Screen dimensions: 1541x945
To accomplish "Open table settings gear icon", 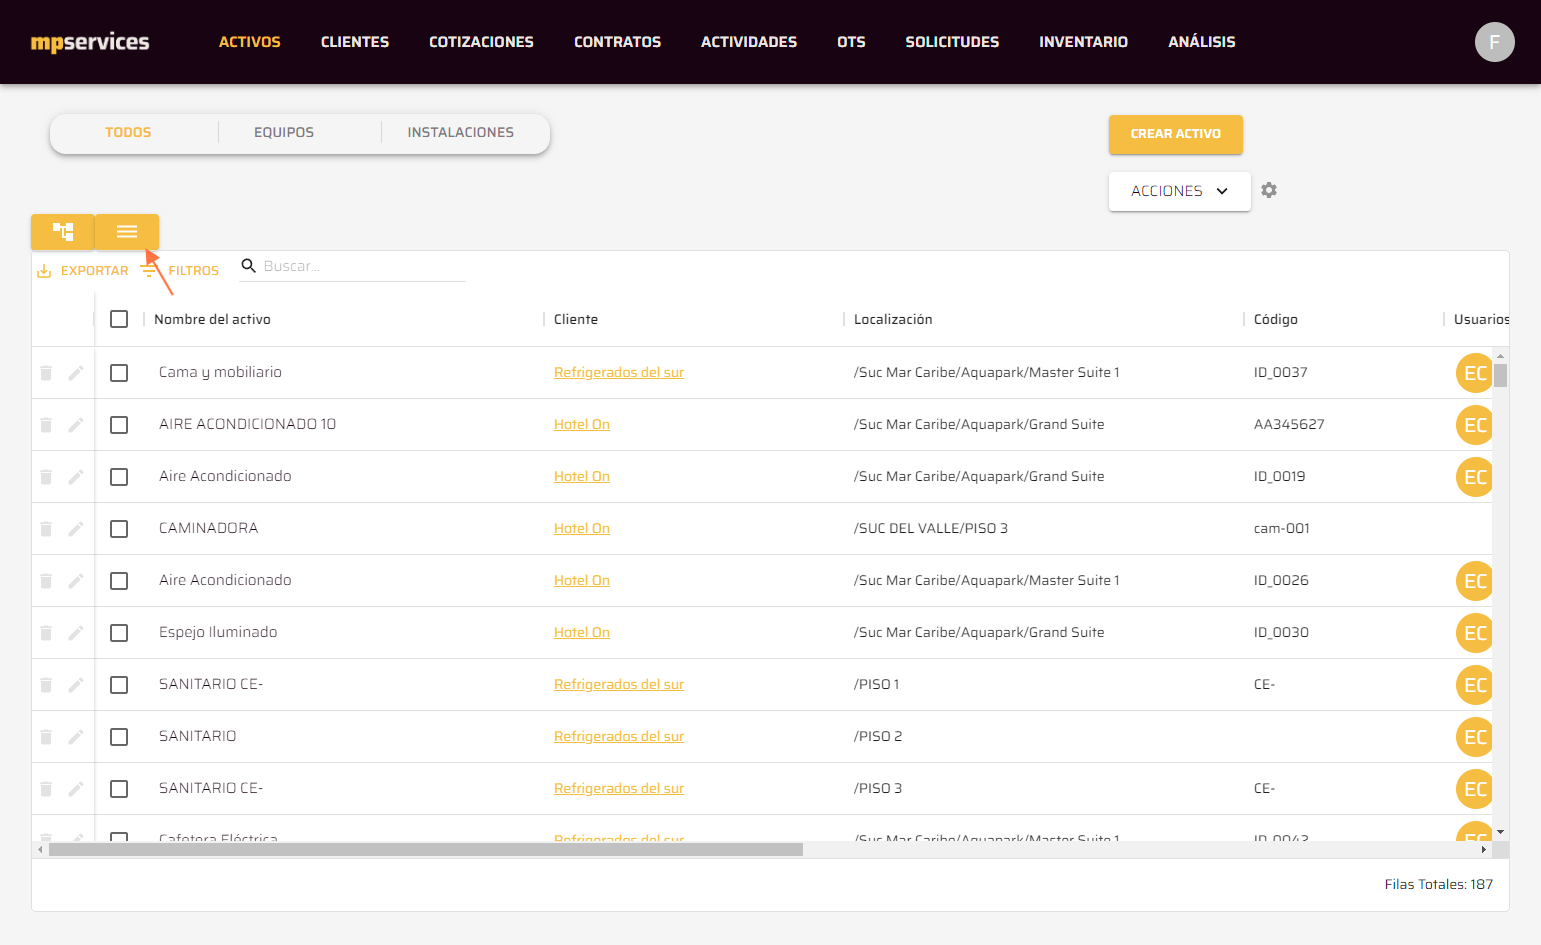I will 1269,190.
